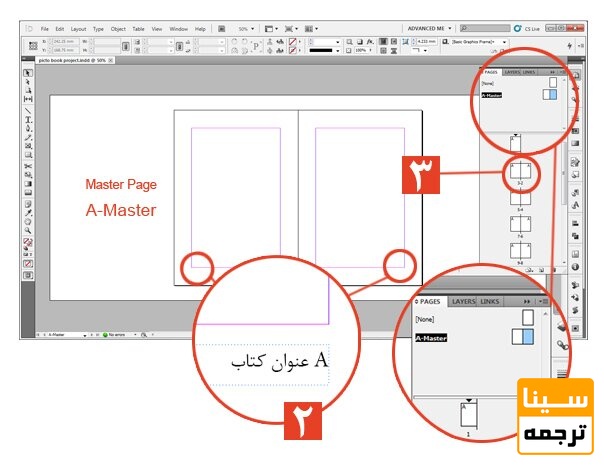Open the Object menu

118,29
